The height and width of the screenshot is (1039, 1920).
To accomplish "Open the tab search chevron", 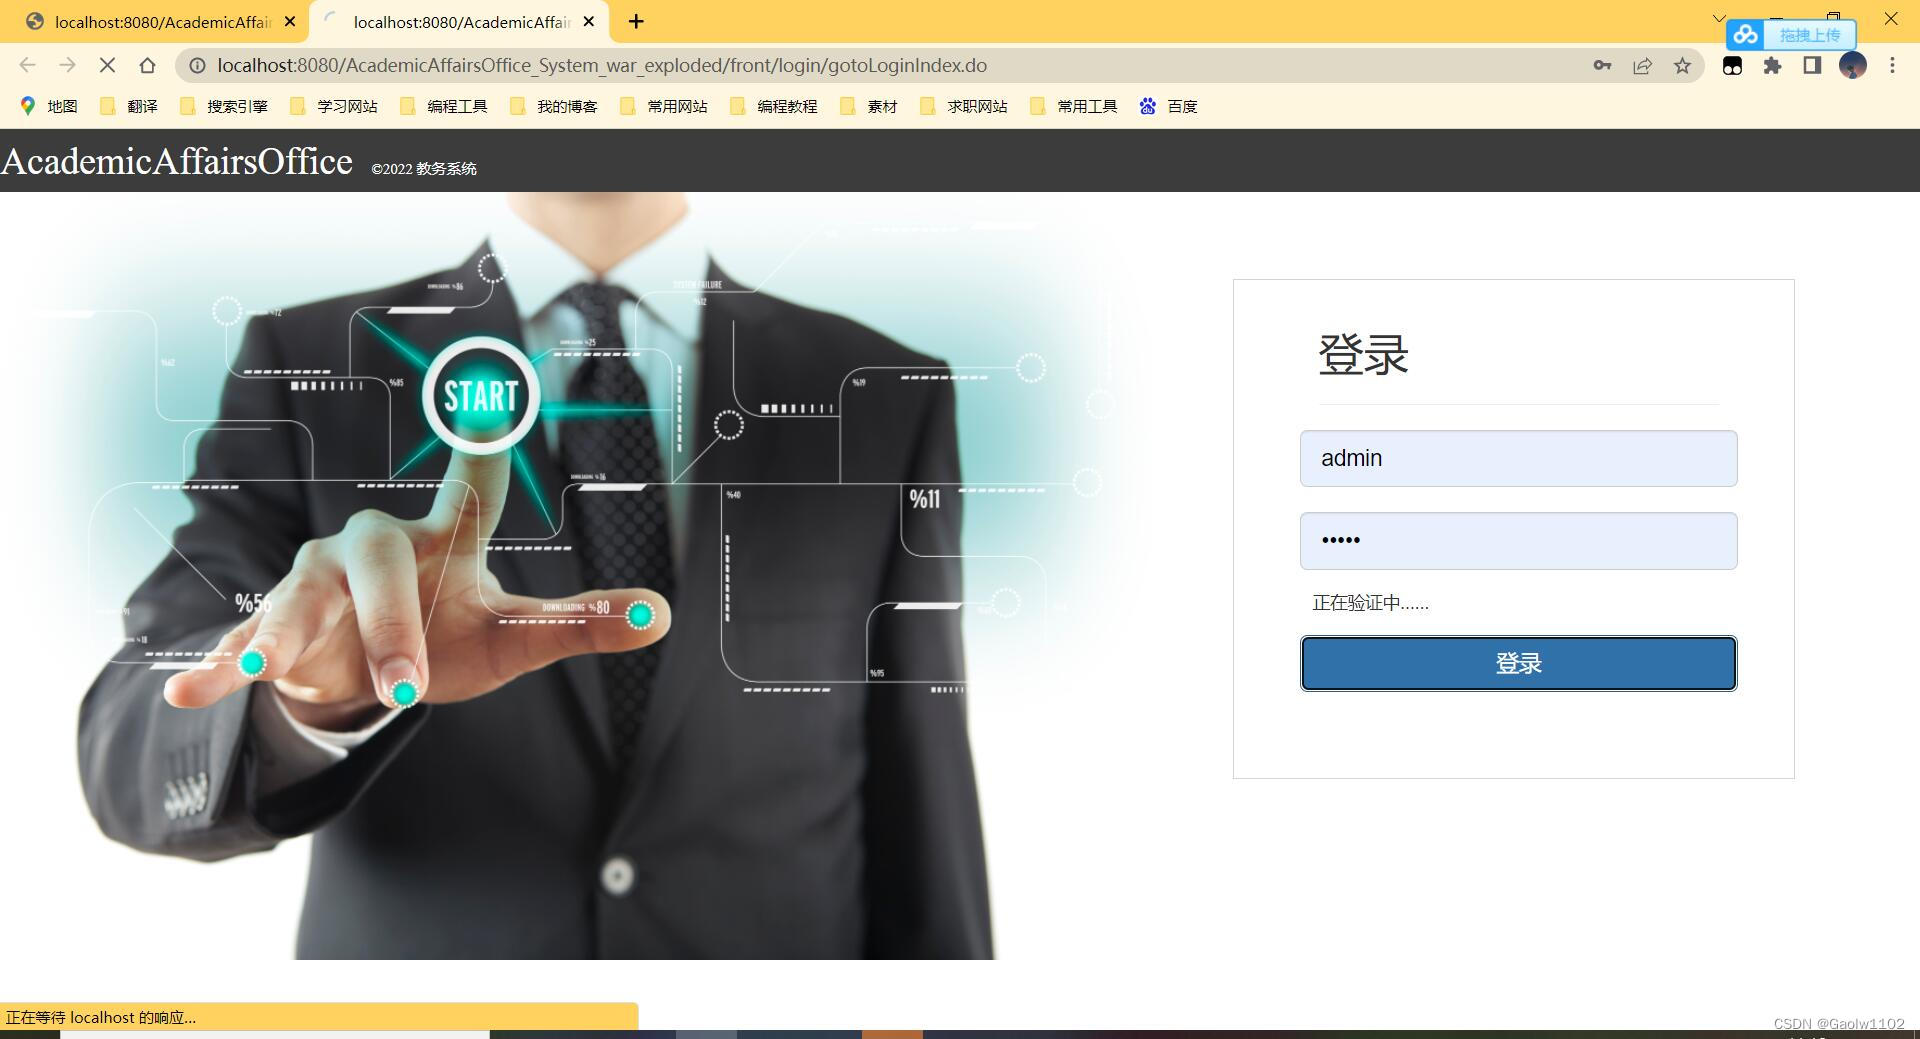I will (x=1719, y=17).
